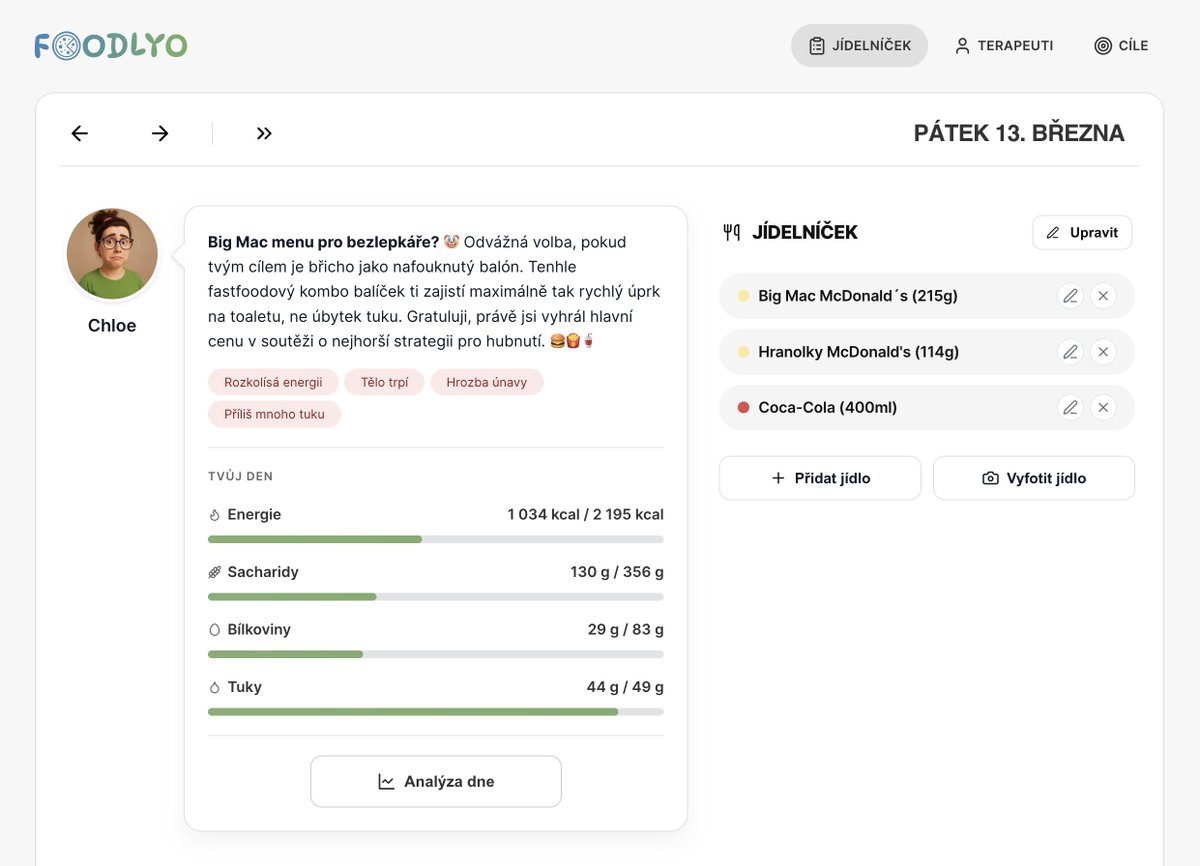Jump forward with double chevron arrow
The height and width of the screenshot is (866, 1200).
(x=264, y=133)
